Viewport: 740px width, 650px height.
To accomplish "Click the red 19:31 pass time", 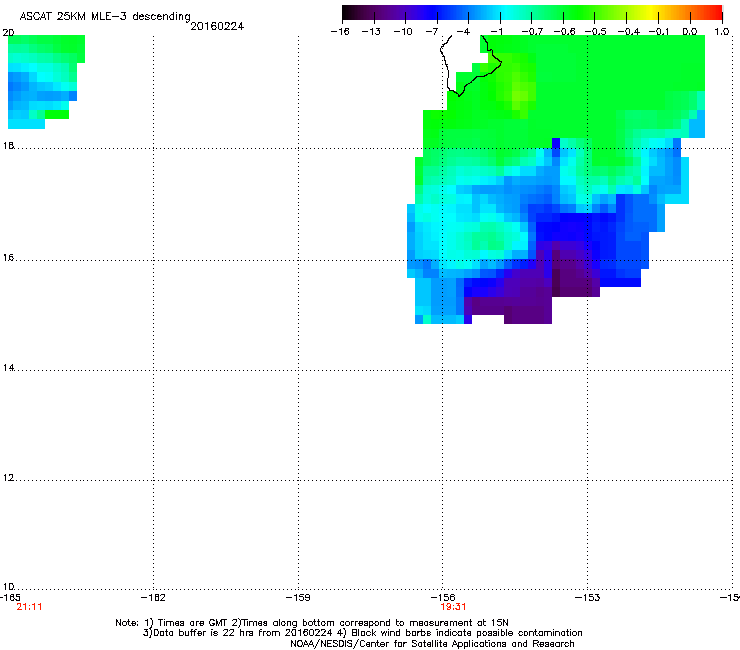I will pos(453,607).
